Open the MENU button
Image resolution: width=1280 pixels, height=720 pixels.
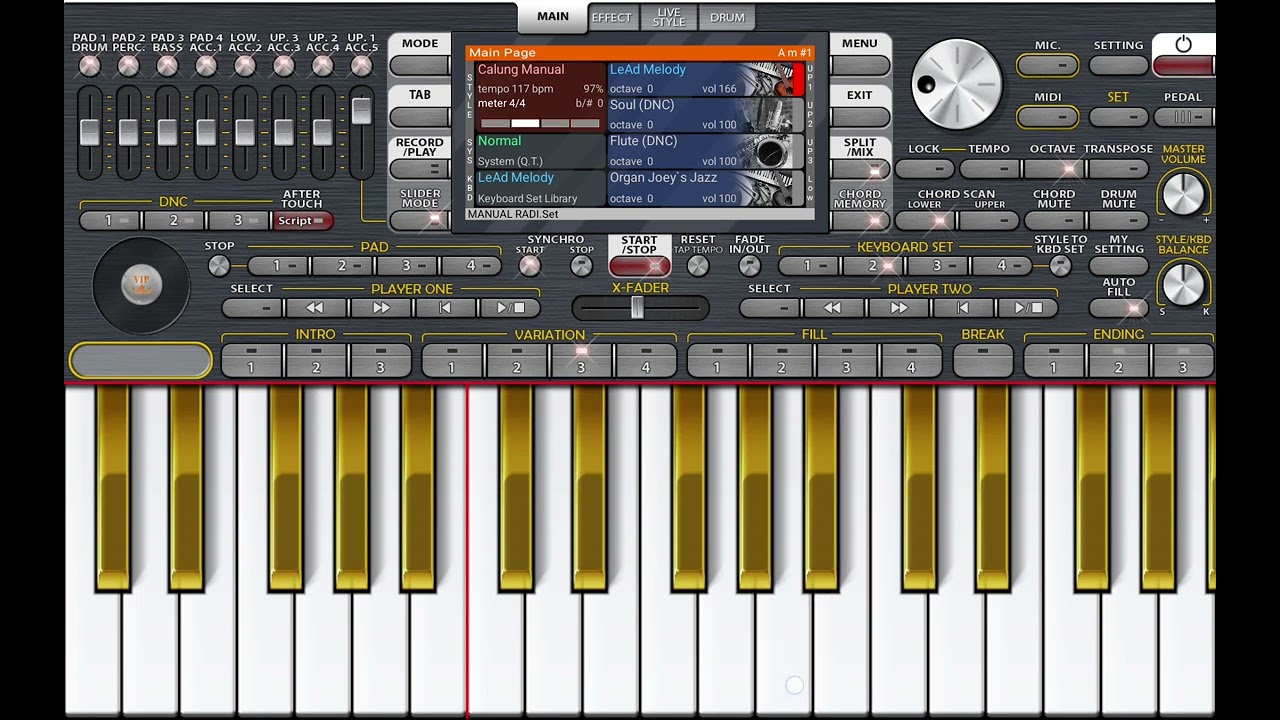860,66
